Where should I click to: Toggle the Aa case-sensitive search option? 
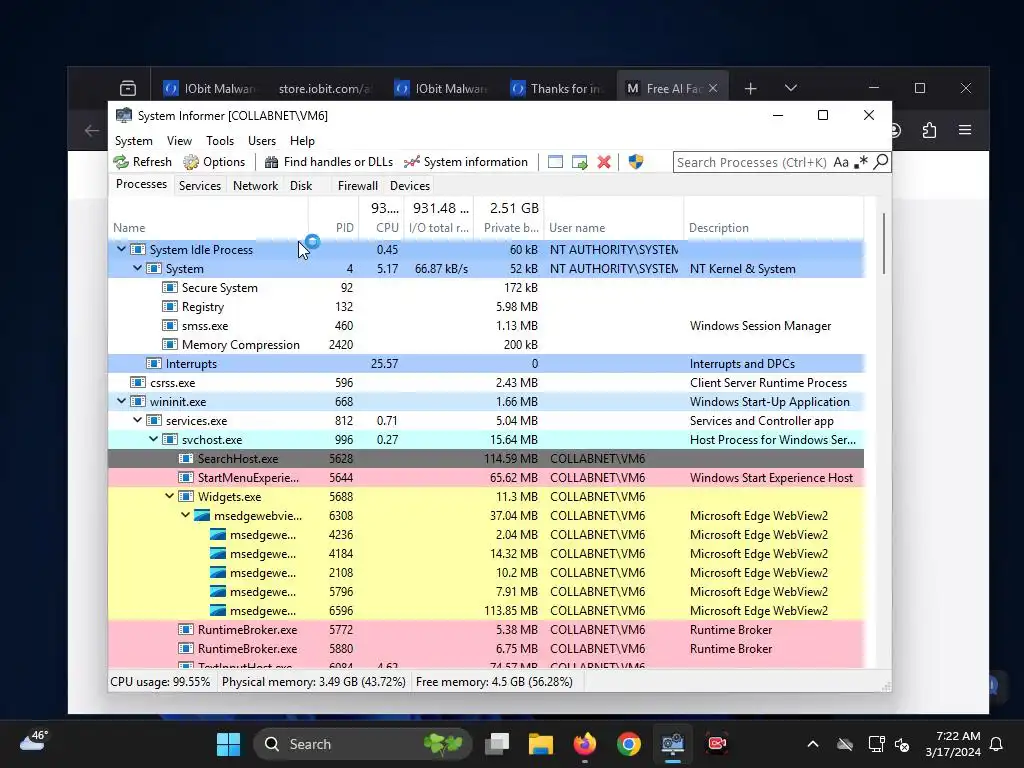841,162
